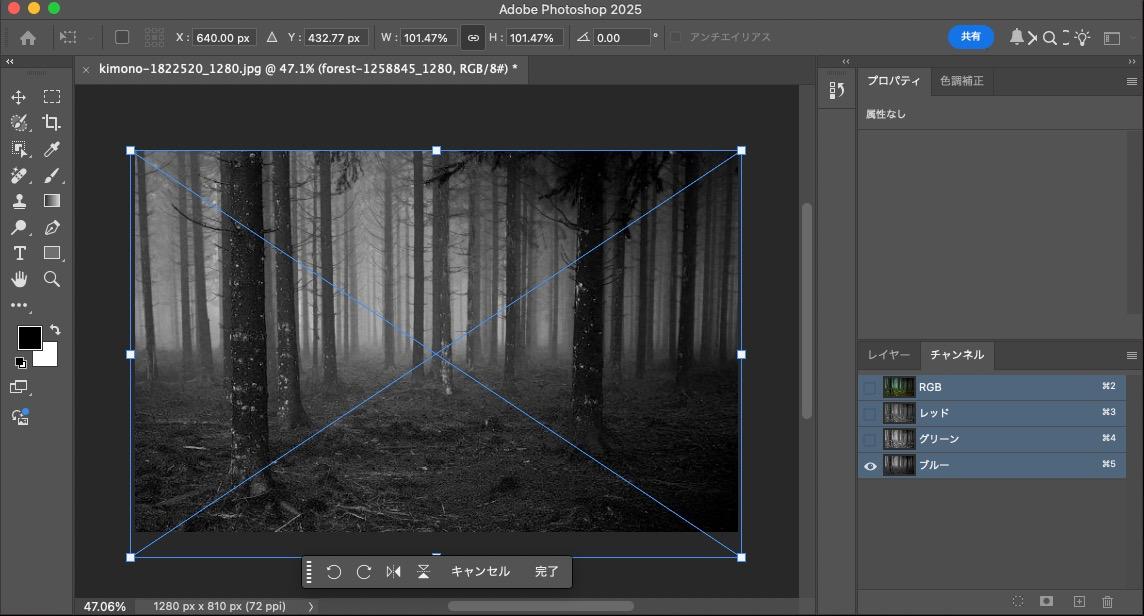Click キャンセル to cancel the transform
Image resolution: width=1144 pixels, height=616 pixels.
(480, 572)
